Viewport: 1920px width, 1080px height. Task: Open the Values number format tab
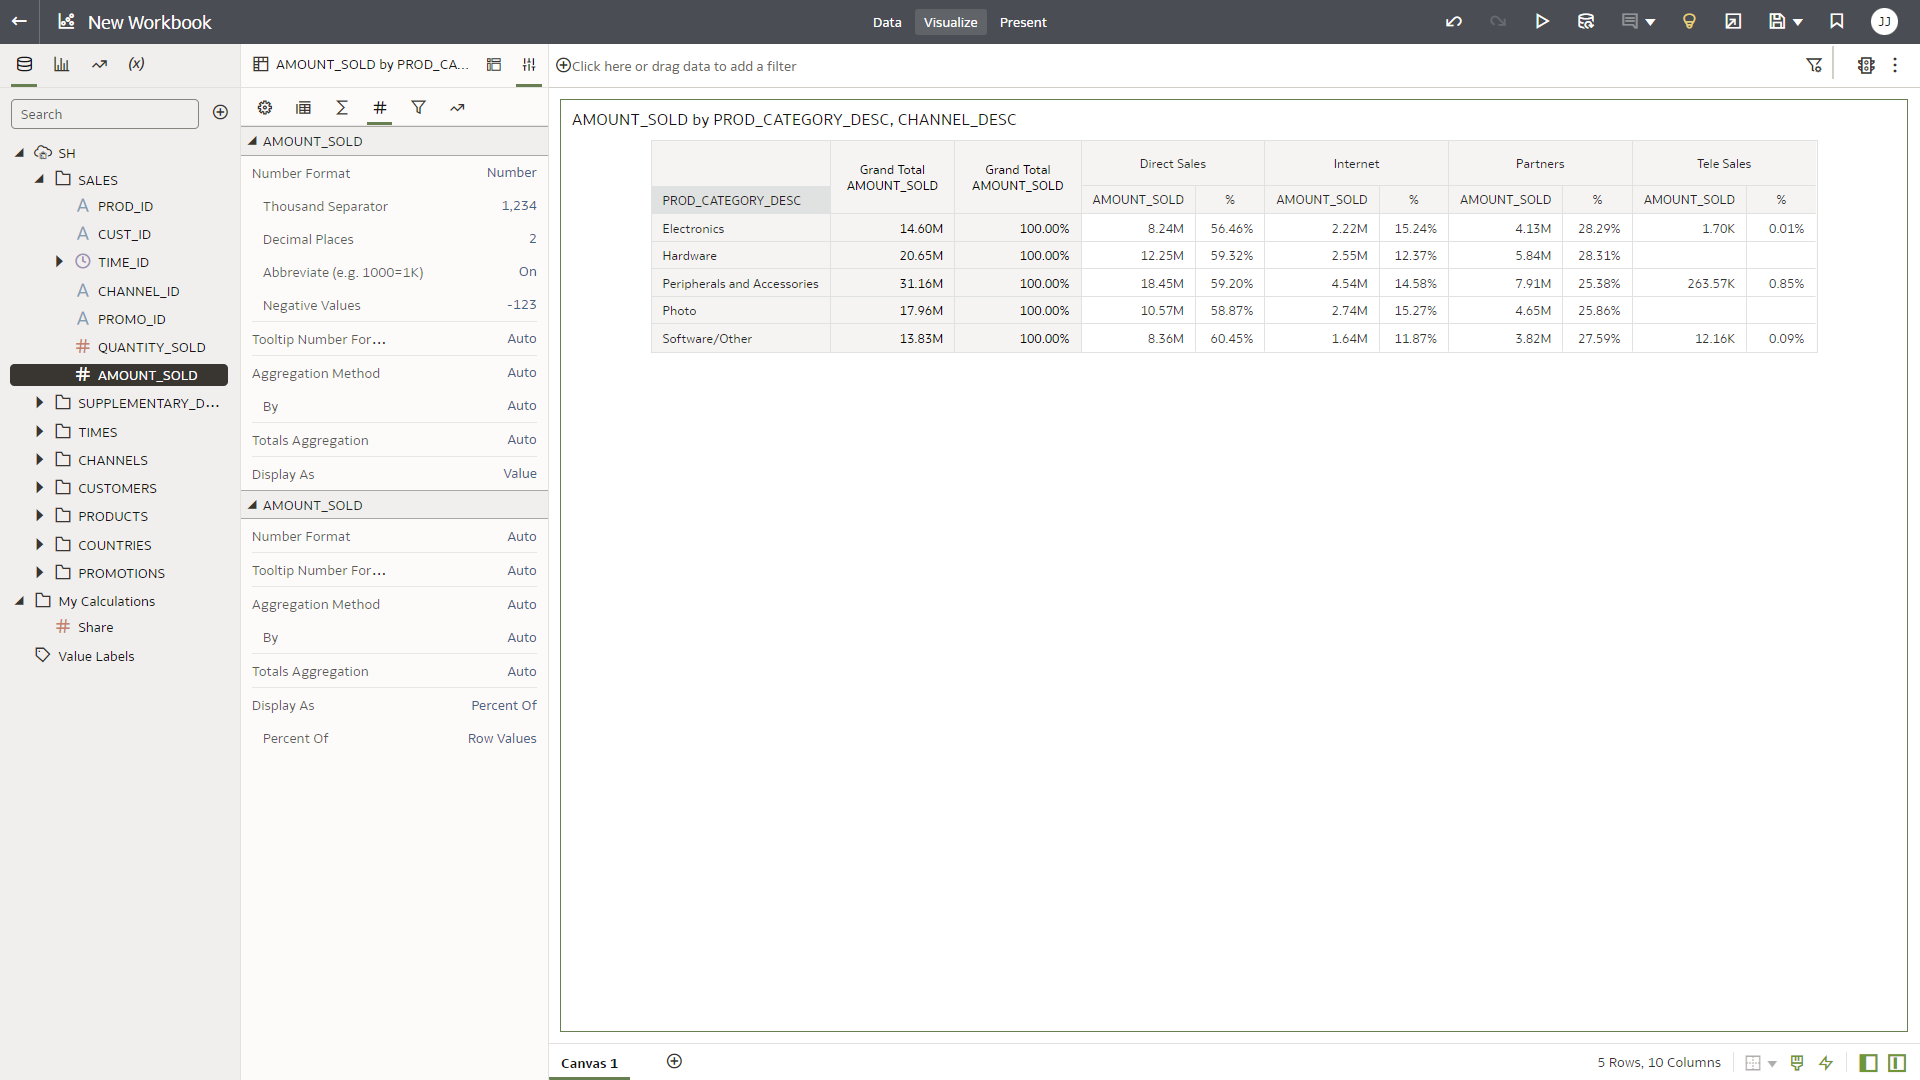380,108
